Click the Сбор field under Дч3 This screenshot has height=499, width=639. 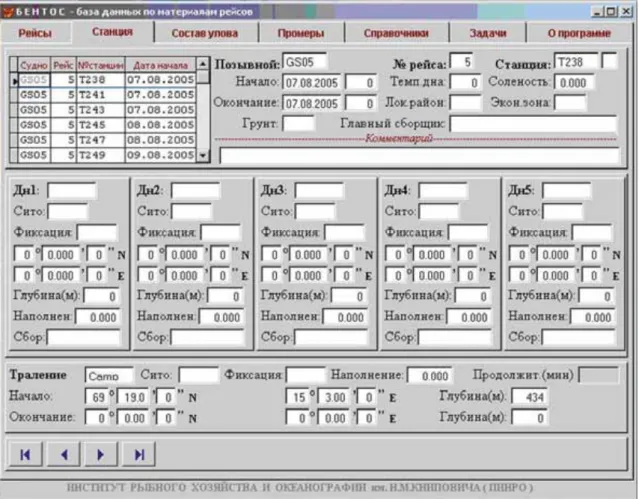point(331,338)
